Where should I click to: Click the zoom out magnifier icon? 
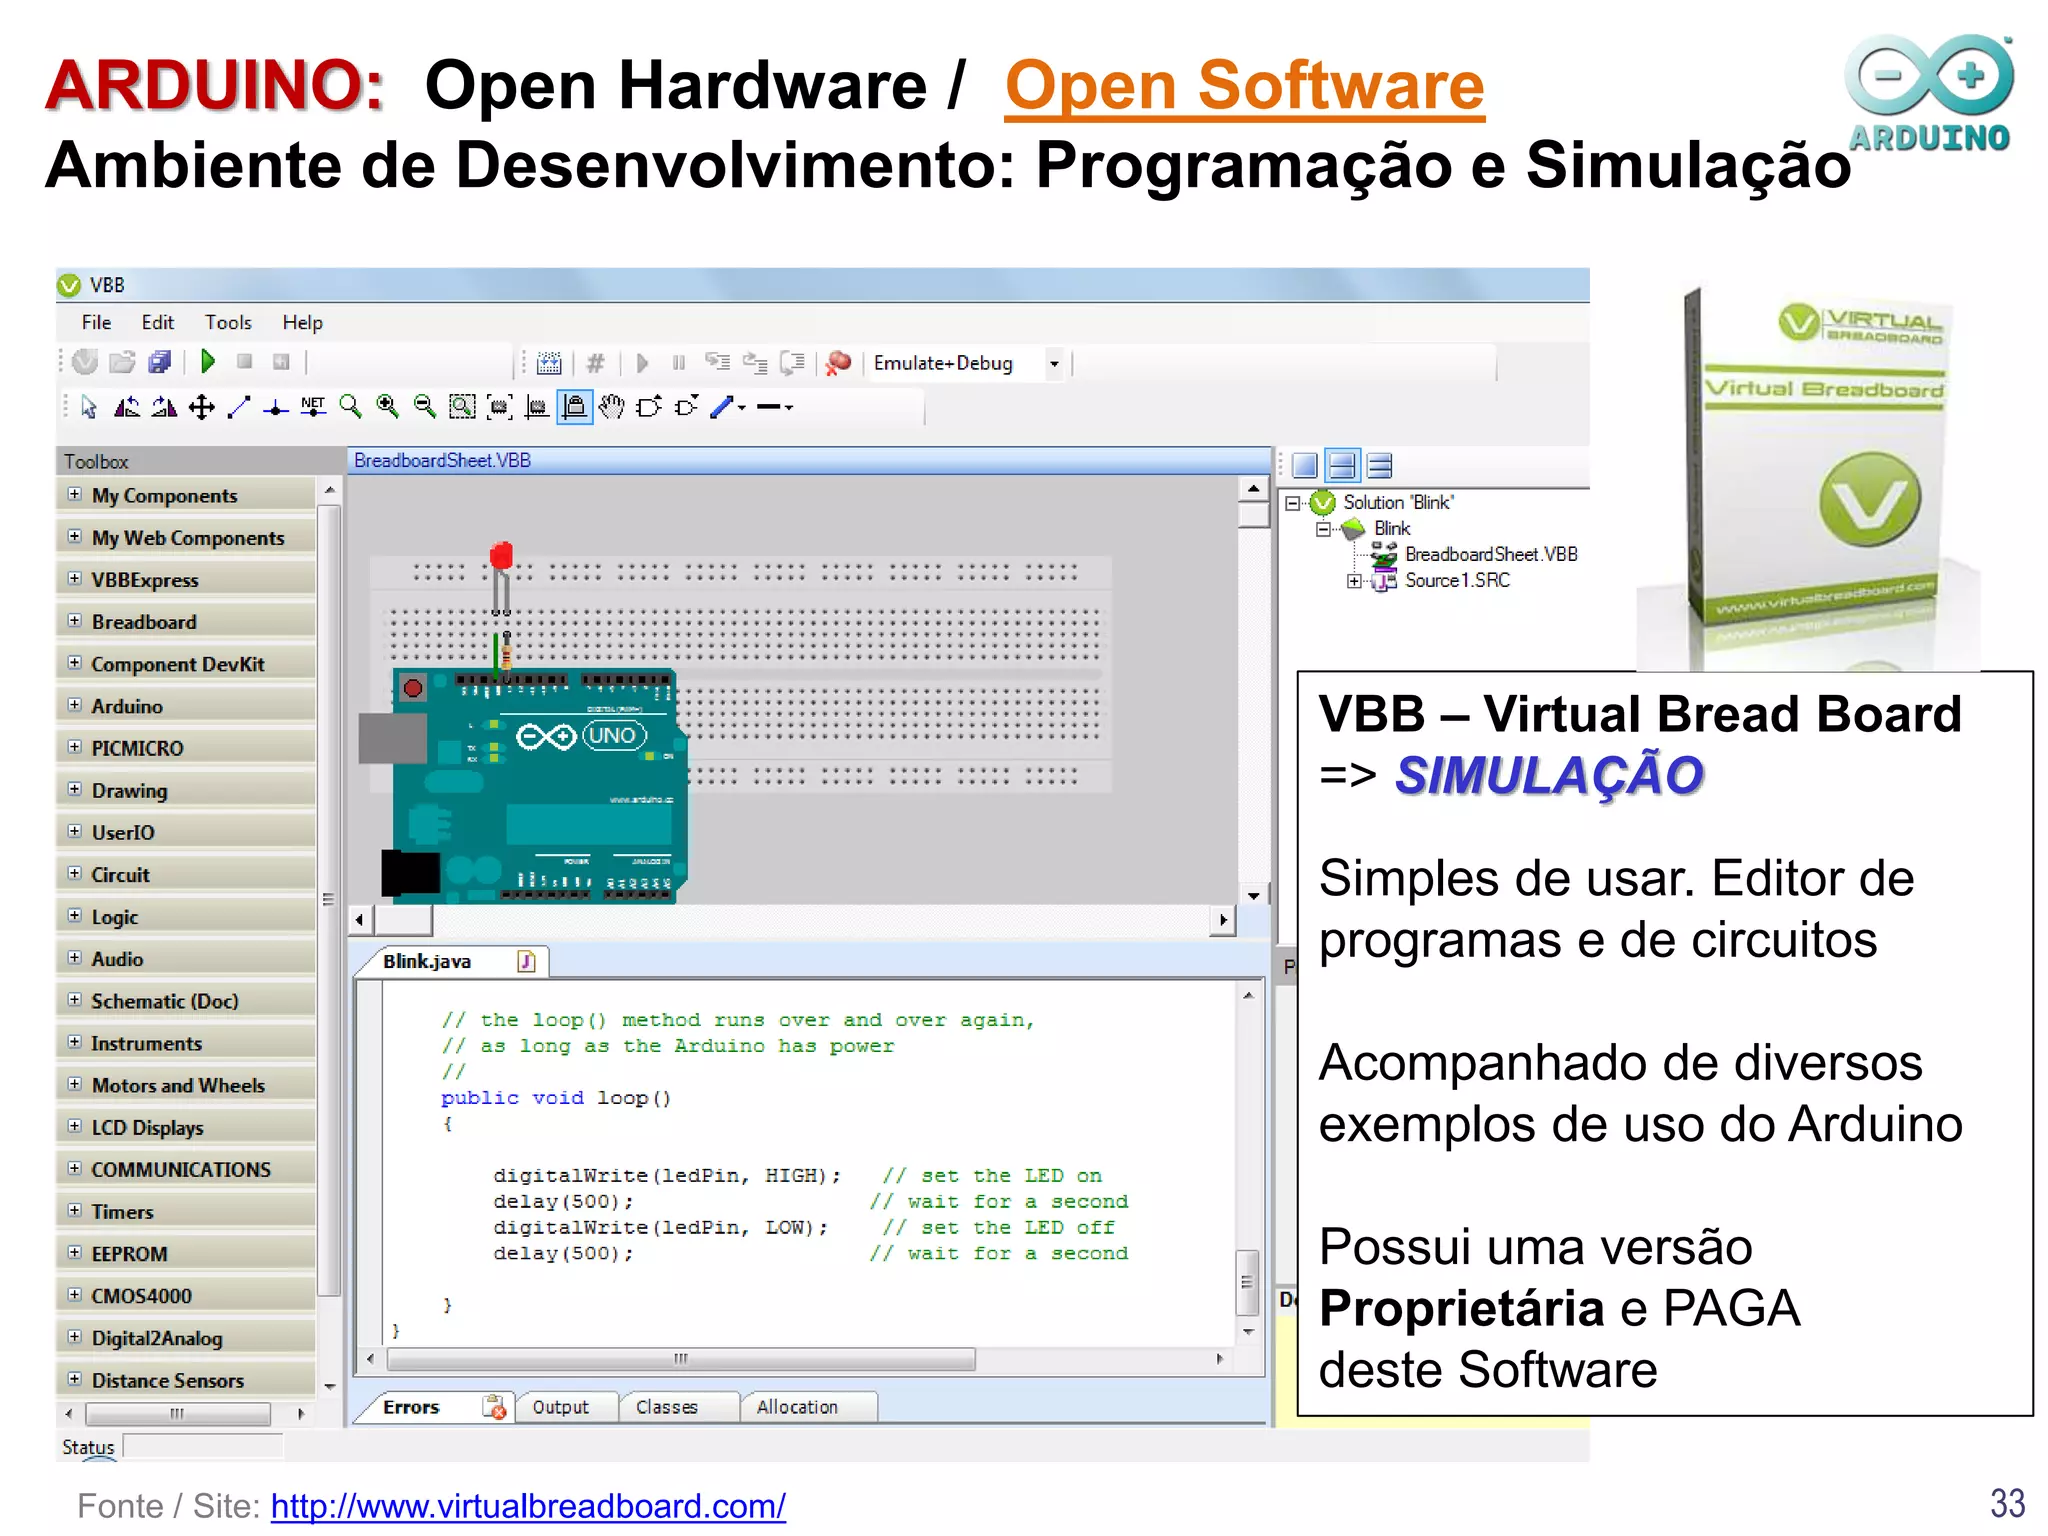[x=425, y=407]
